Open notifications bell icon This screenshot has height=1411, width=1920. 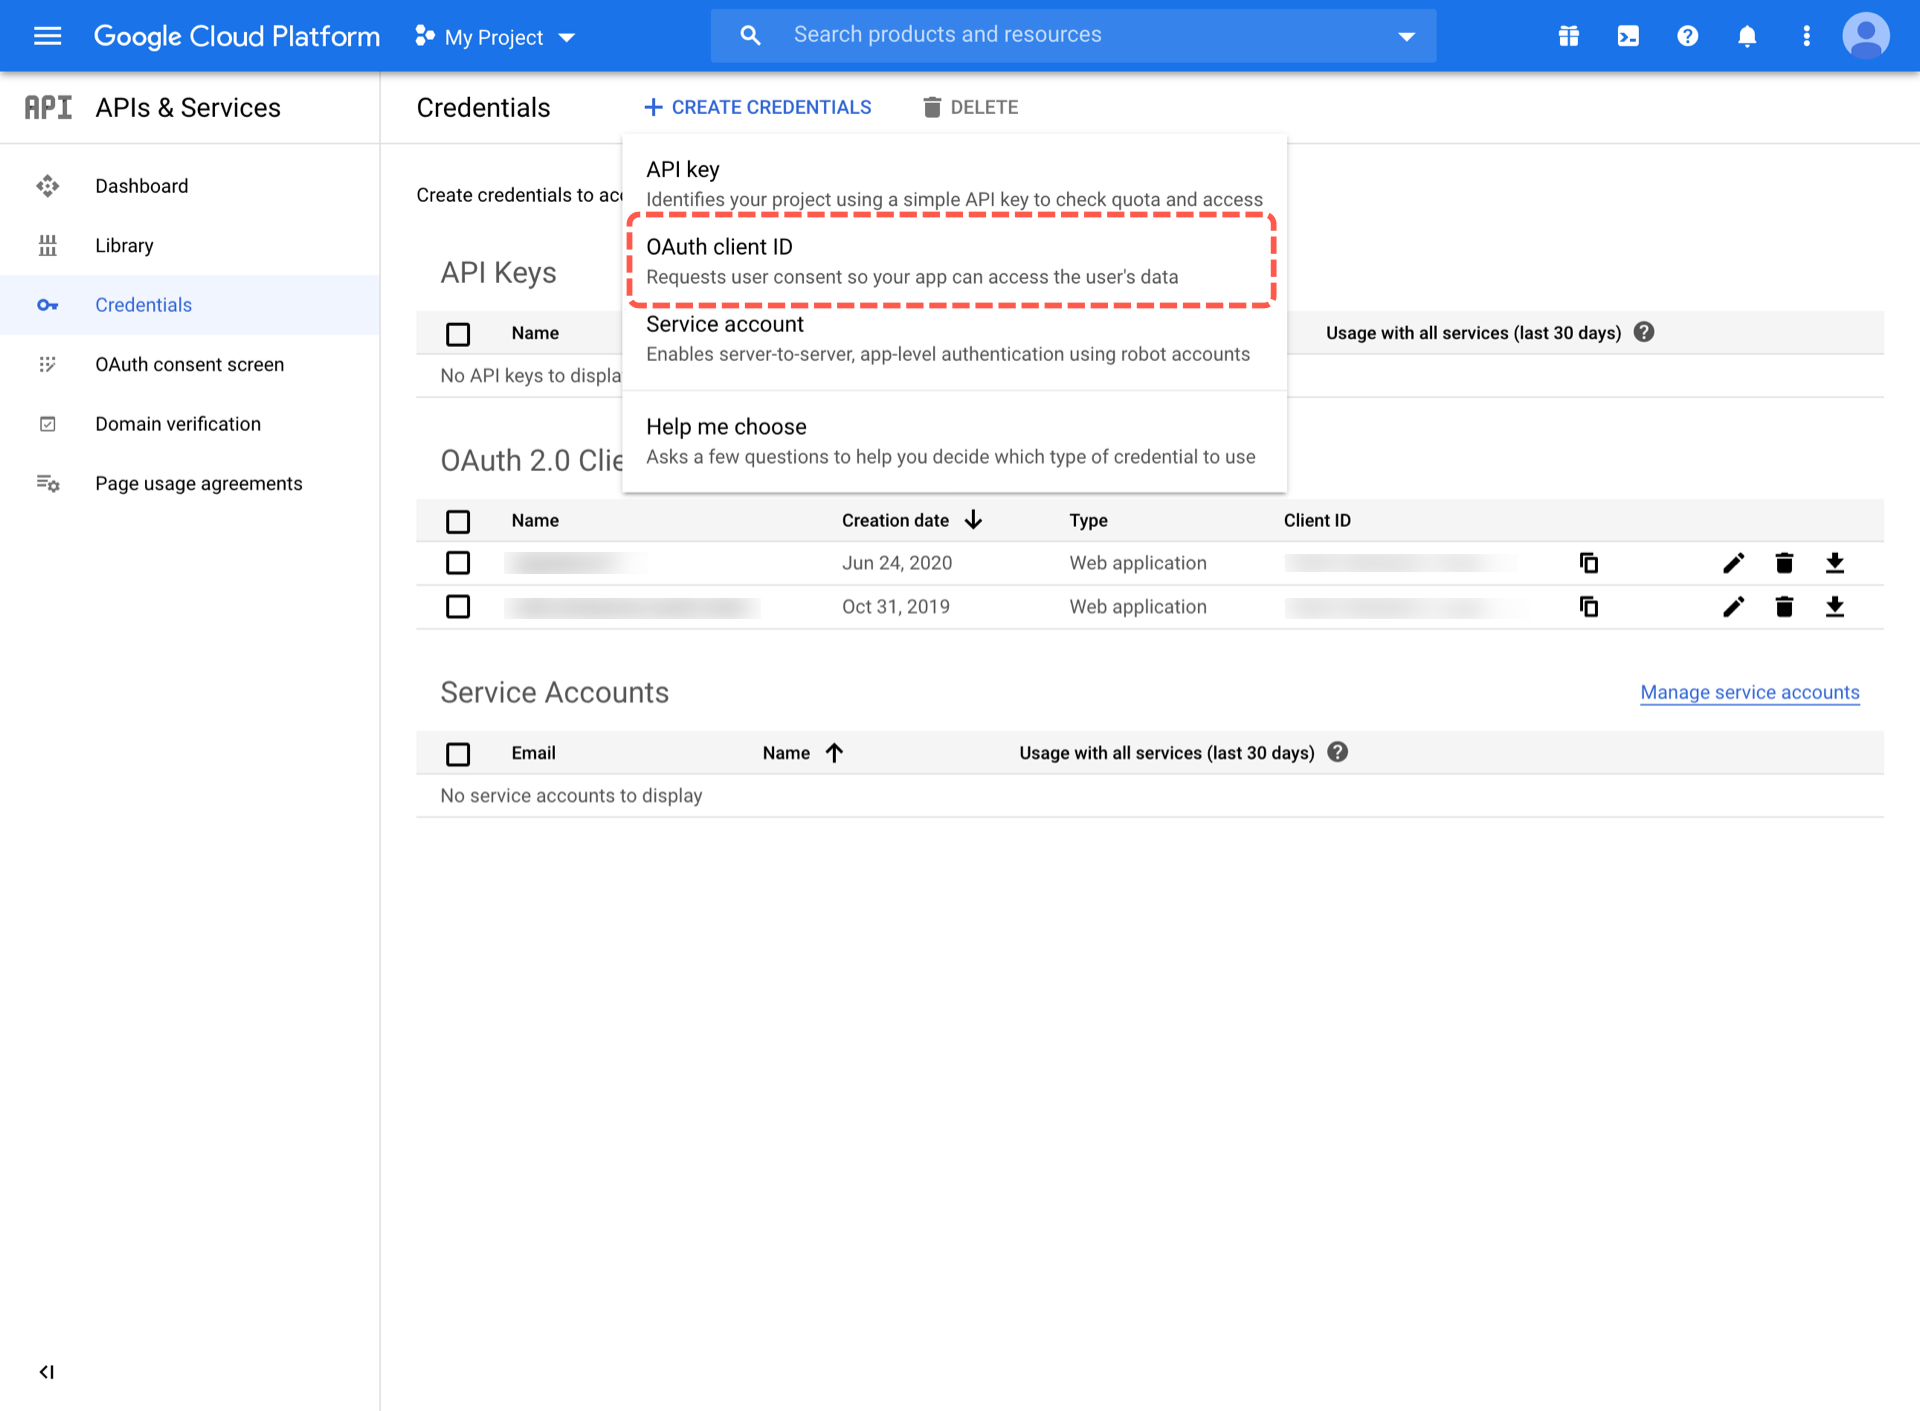[x=1747, y=36]
